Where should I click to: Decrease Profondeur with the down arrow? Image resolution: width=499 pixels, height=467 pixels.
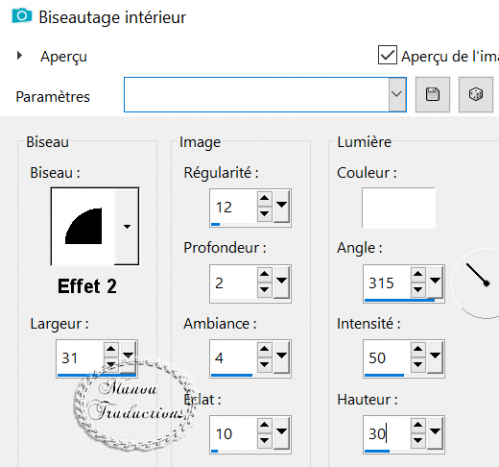tap(264, 290)
